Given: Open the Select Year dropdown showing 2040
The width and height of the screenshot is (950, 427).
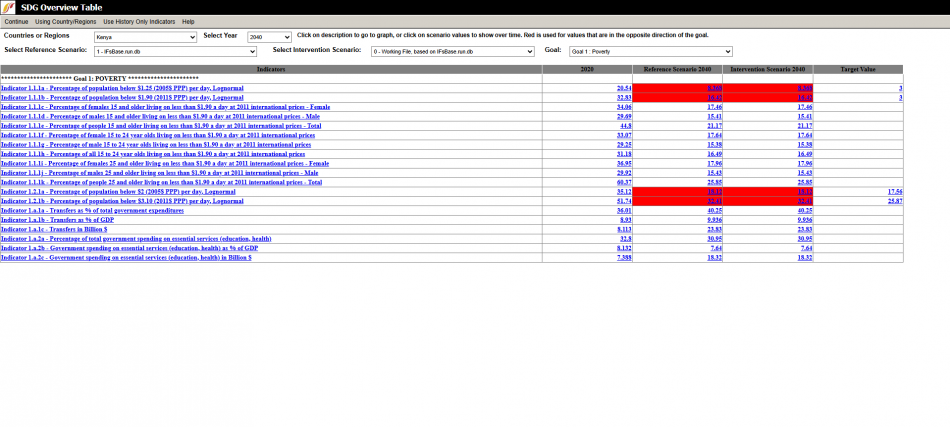Looking at the screenshot, I should tap(268, 37).
